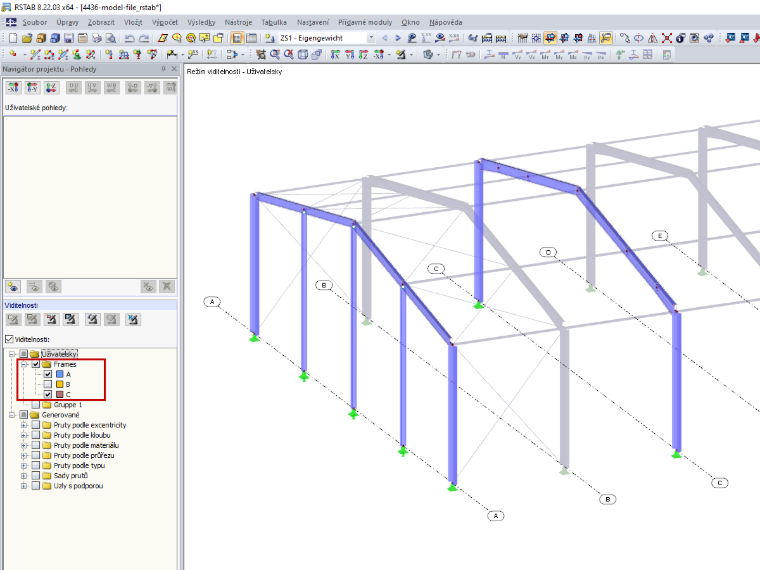Show the view in -X direction
Image resolution: width=760 pixels, height=570 pixels.
[13, 88]
